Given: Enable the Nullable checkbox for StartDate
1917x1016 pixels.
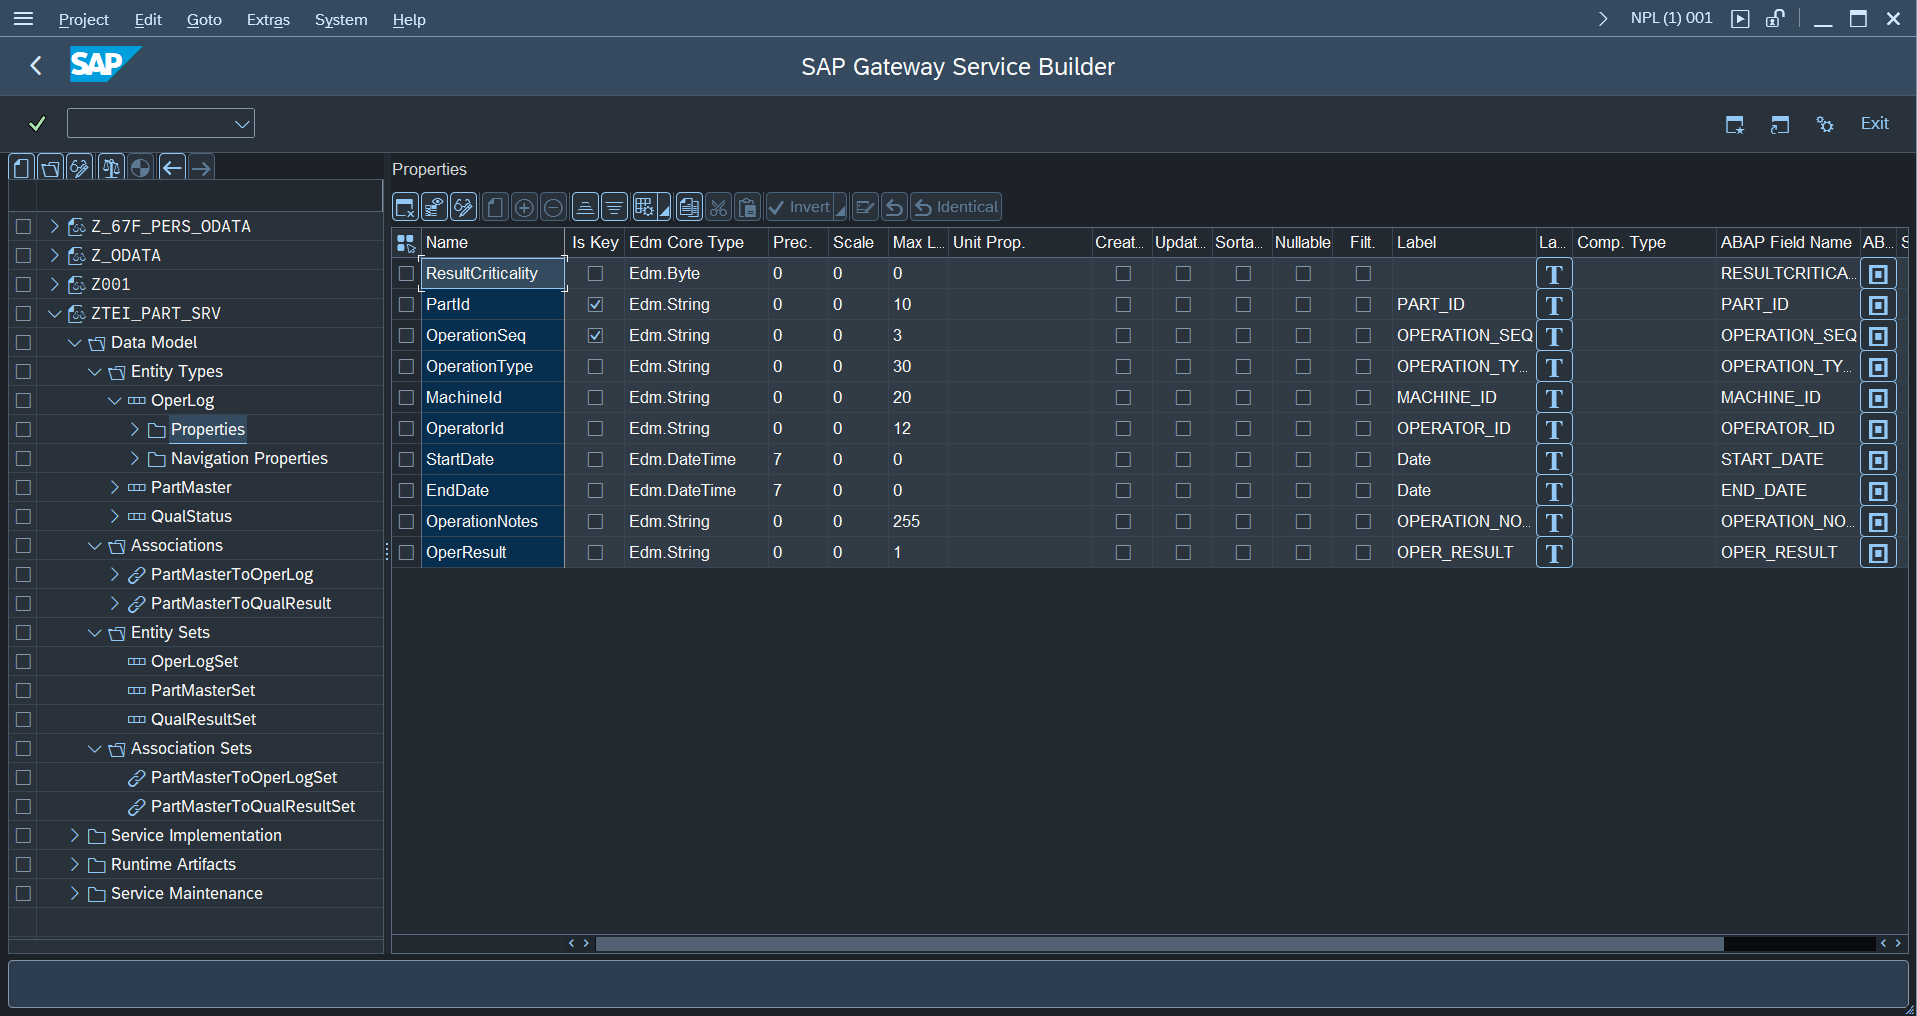Looking at the screenshot, I should (x=1303, y=459).
